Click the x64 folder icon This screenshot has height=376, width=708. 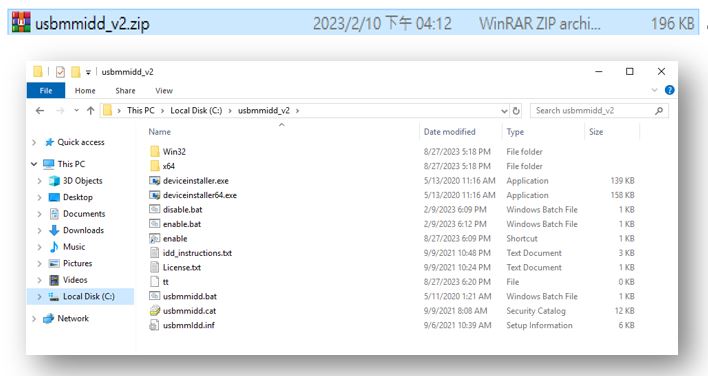point(155,166)
